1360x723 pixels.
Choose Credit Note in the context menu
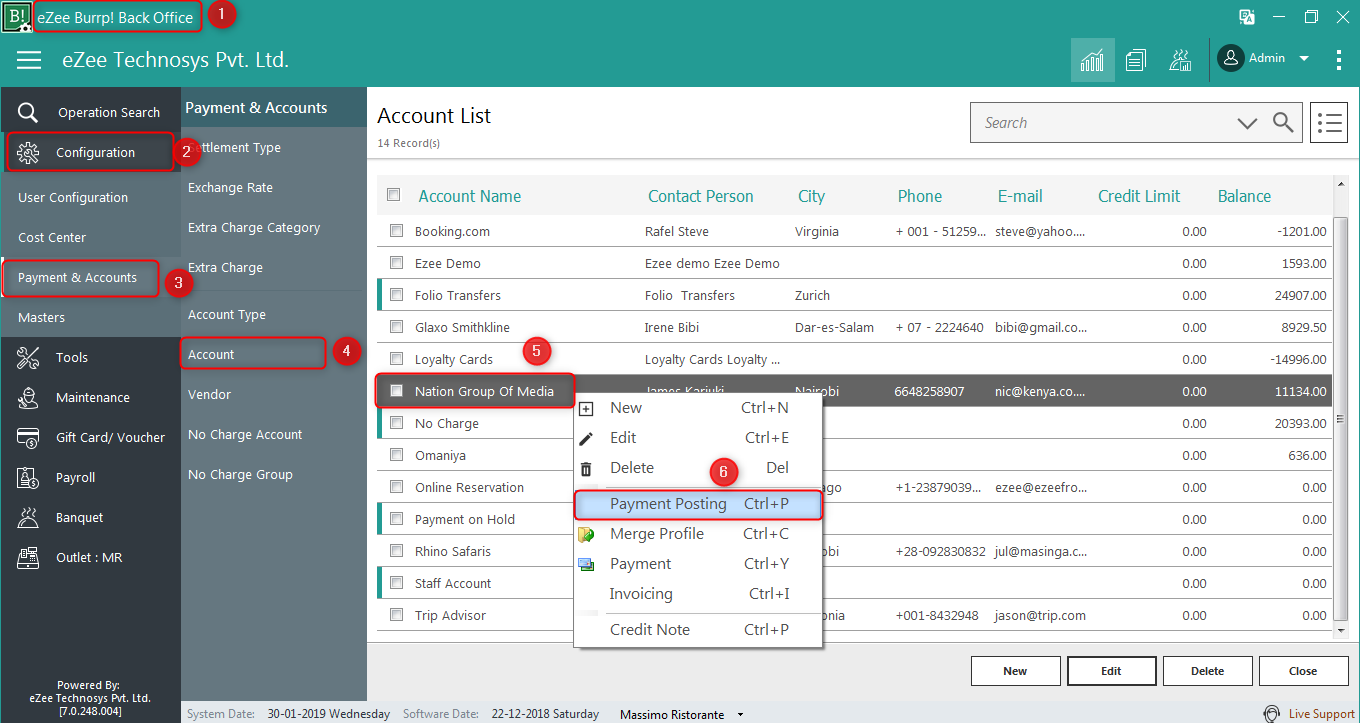click(x=698, y=630)
